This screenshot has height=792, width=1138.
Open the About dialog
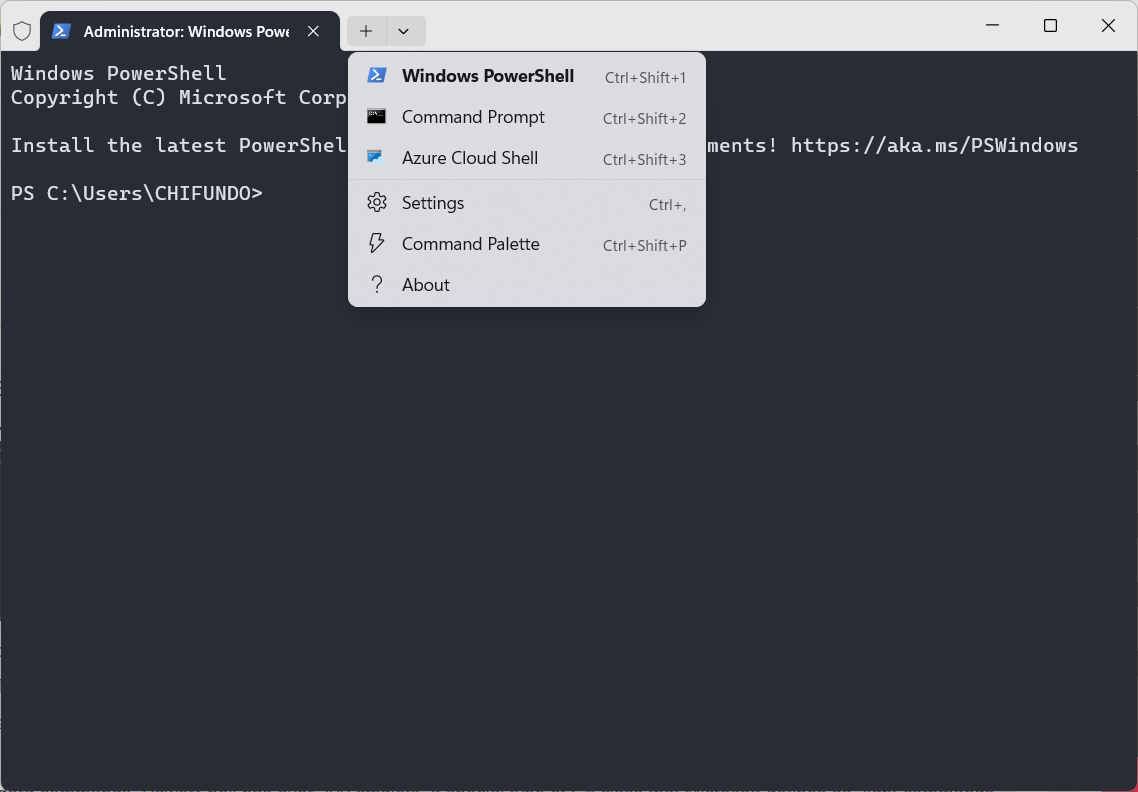click(426, 285)
